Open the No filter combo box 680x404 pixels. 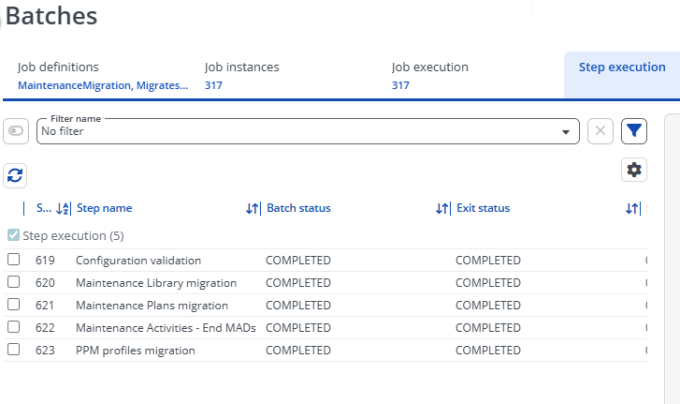[x=308, y=131]
